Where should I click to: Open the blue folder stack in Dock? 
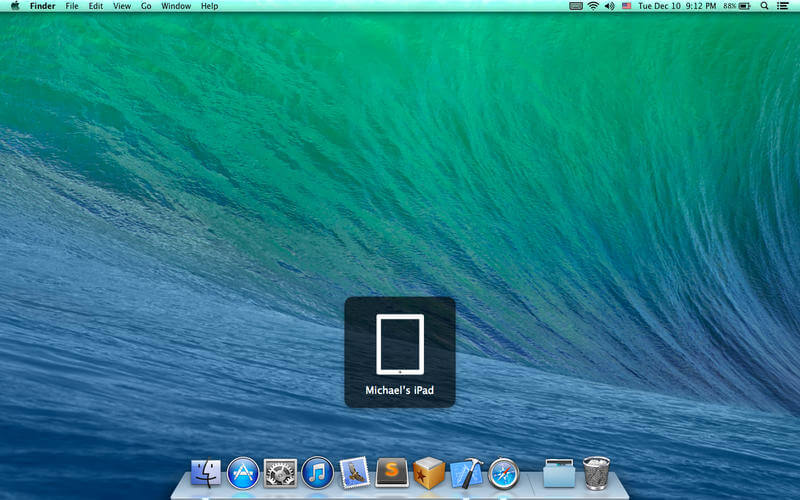pos(559,473)
